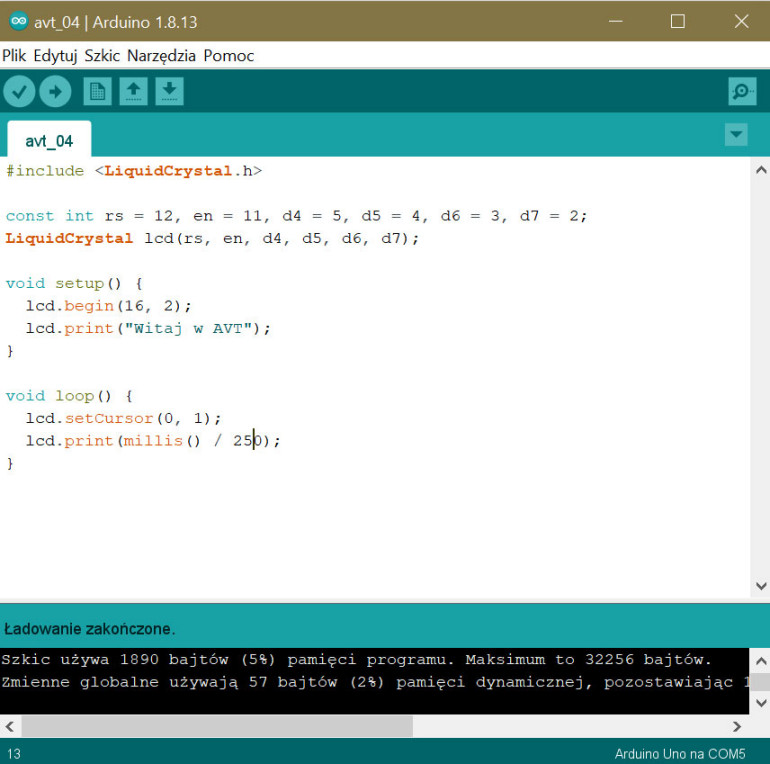Open the Szkic menu
This screenshot has height=764, width=770.
pyautogui.click(x=102, y=55)
